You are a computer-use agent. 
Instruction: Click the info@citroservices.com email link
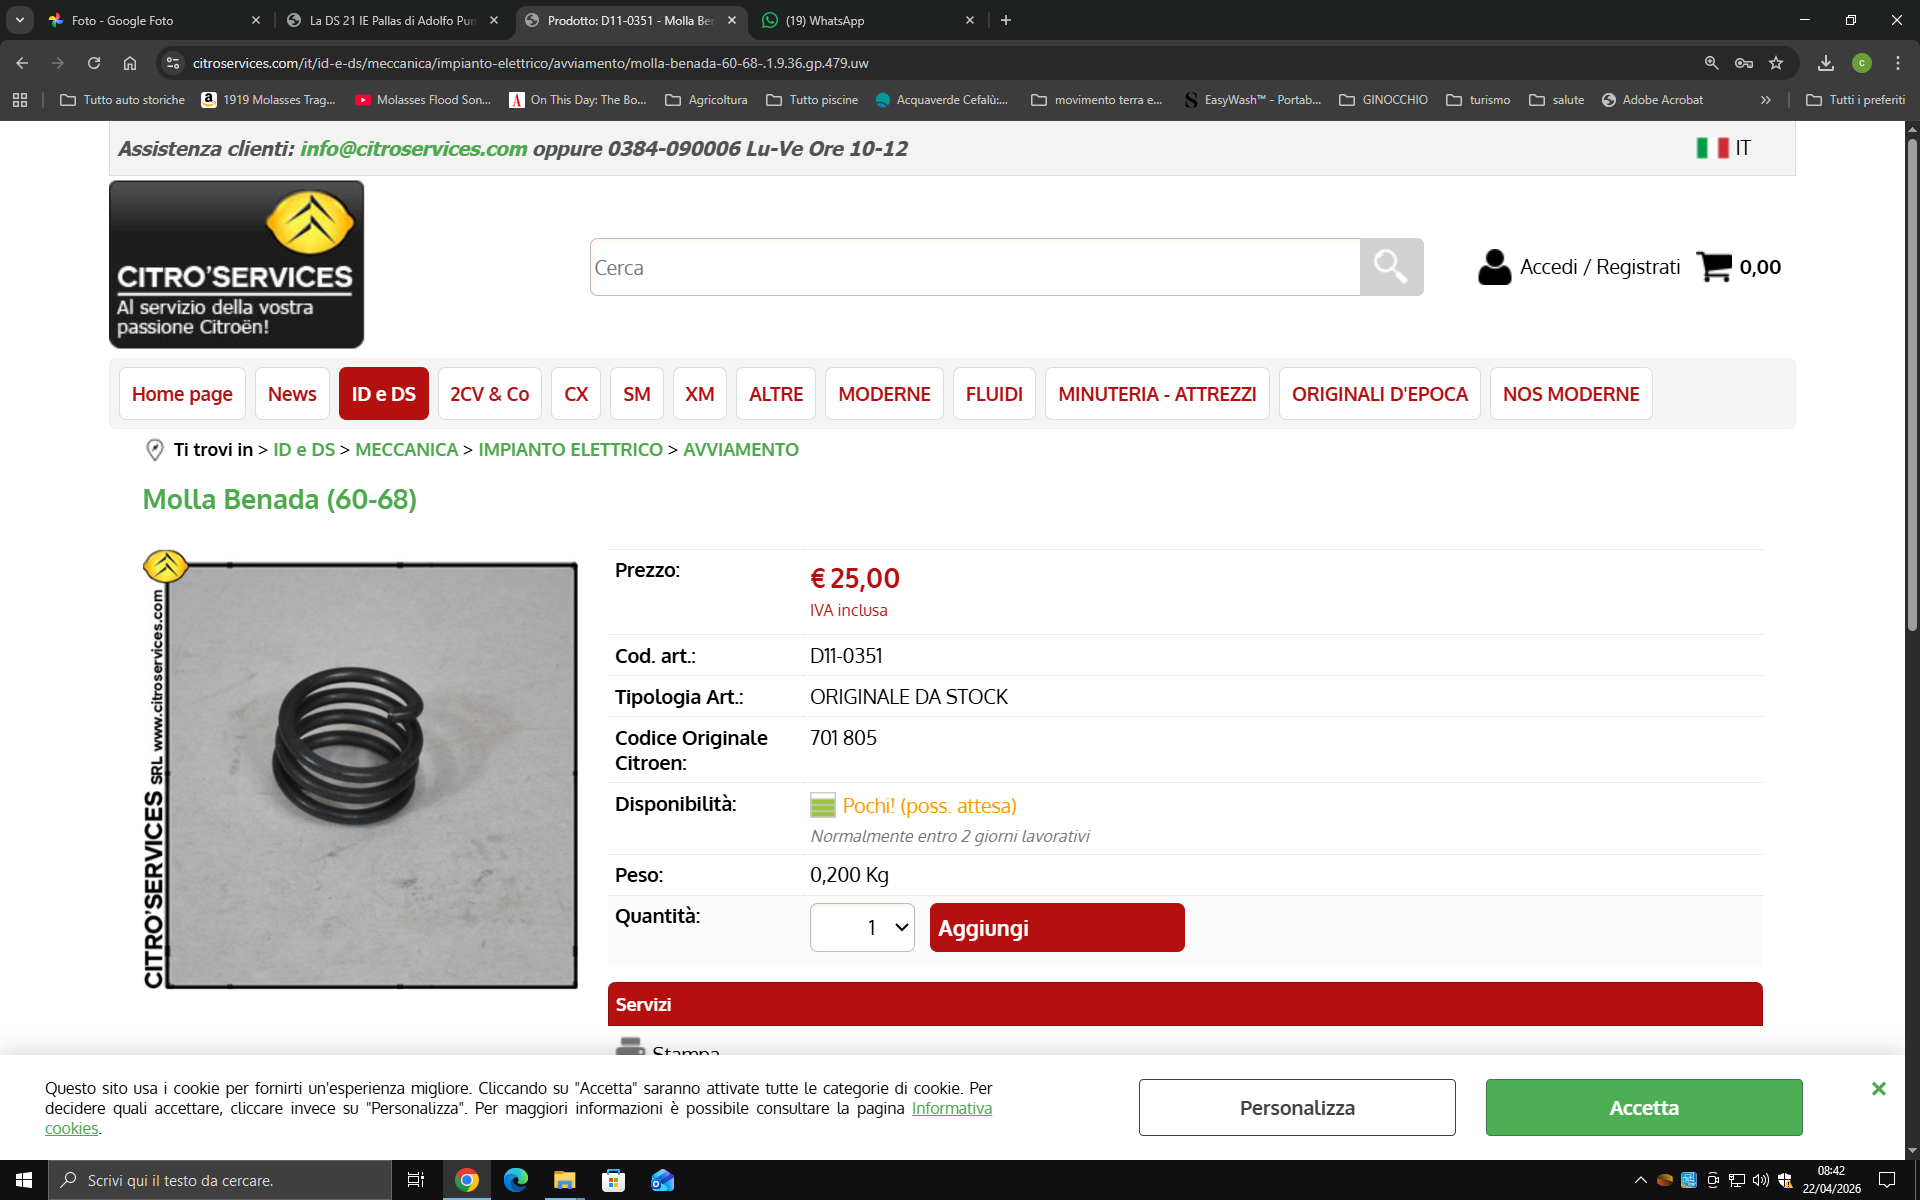click(414, 149)
